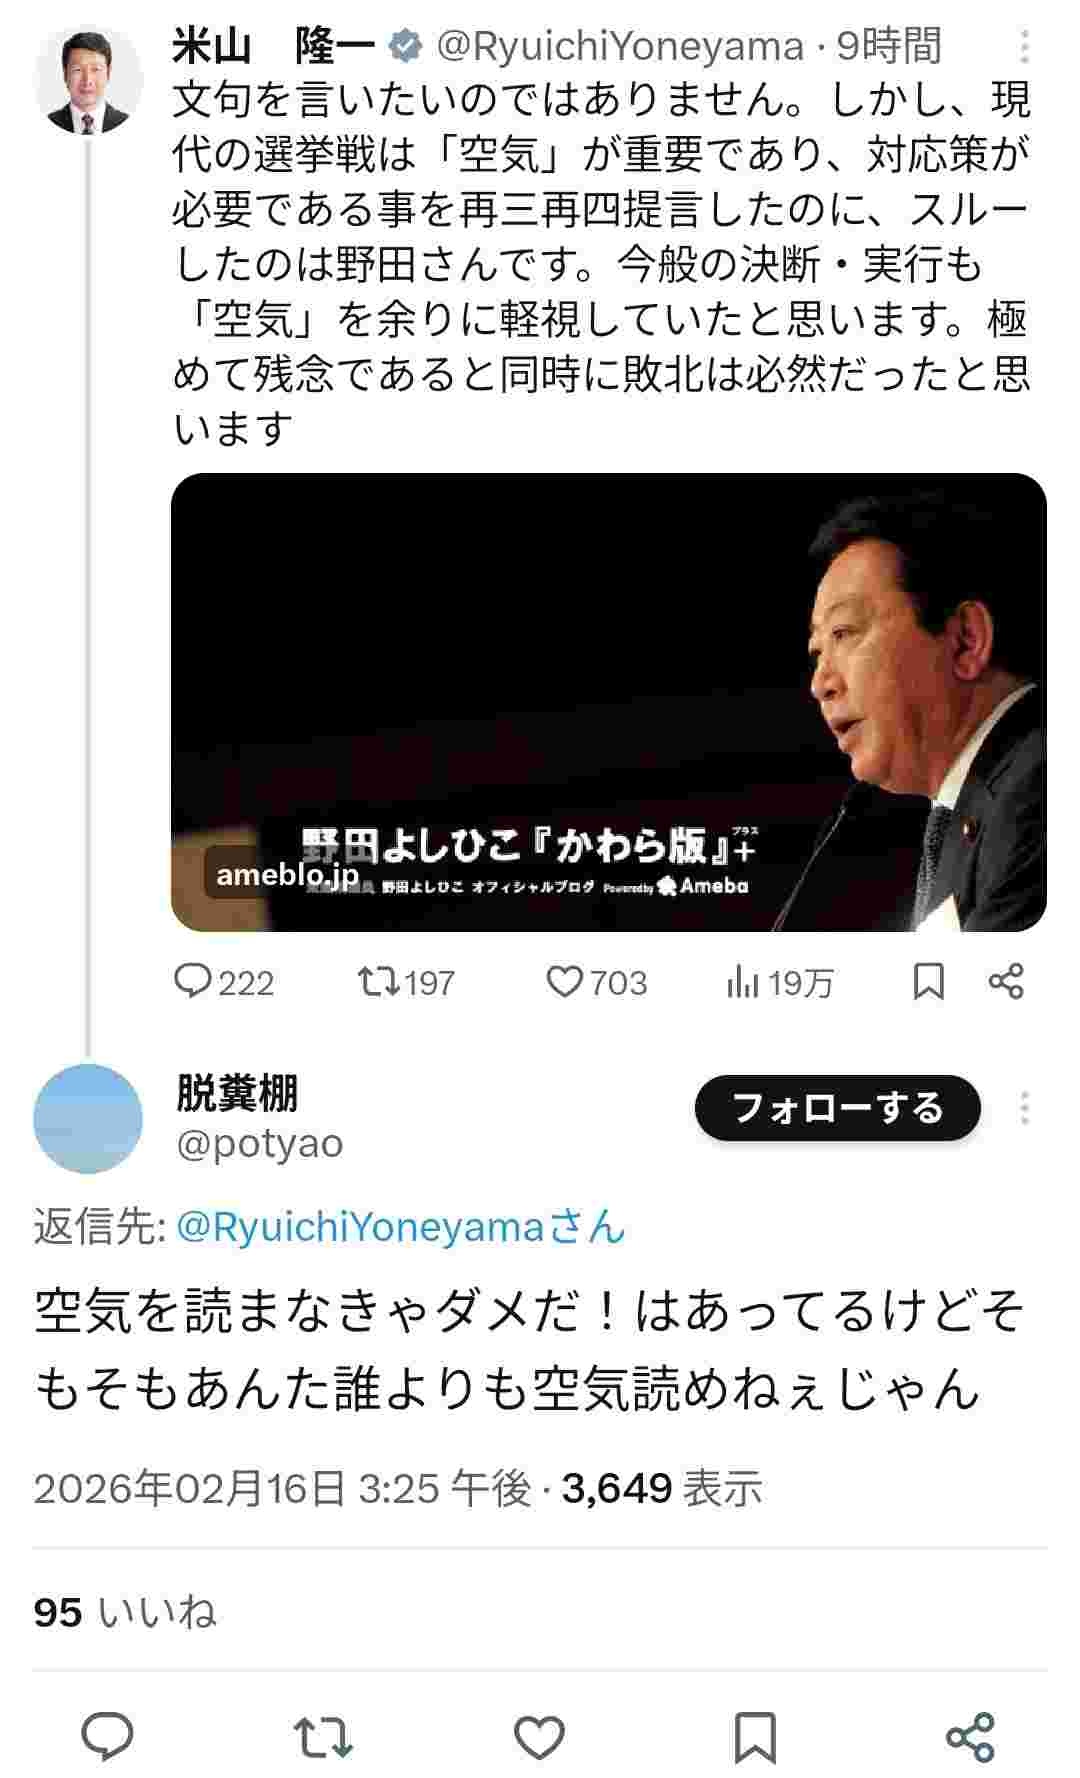Image resolution: width=1080 pixels, height=1778 pixels.
Task: Open more options for Yoneyama's tweet
Action: coord(1025,47)
